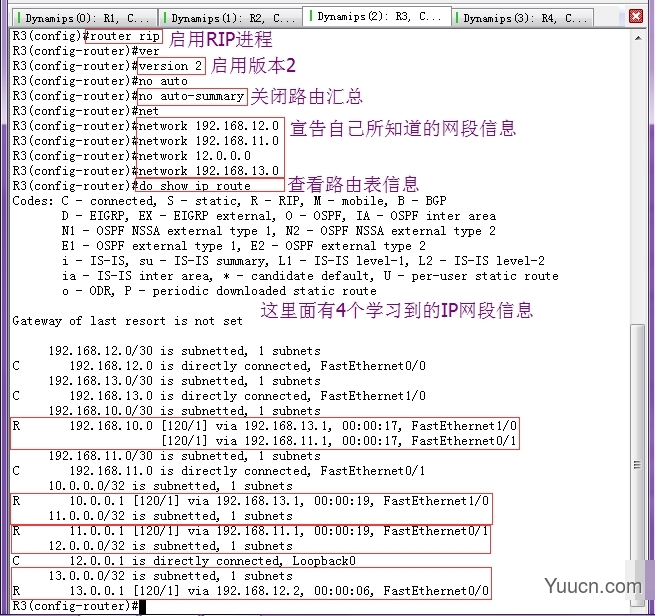This screenshot has height=616, width=655.
Task: Click connected route 192.168.12.0 FastEthernet0/0 line
Action: (219, 366)
